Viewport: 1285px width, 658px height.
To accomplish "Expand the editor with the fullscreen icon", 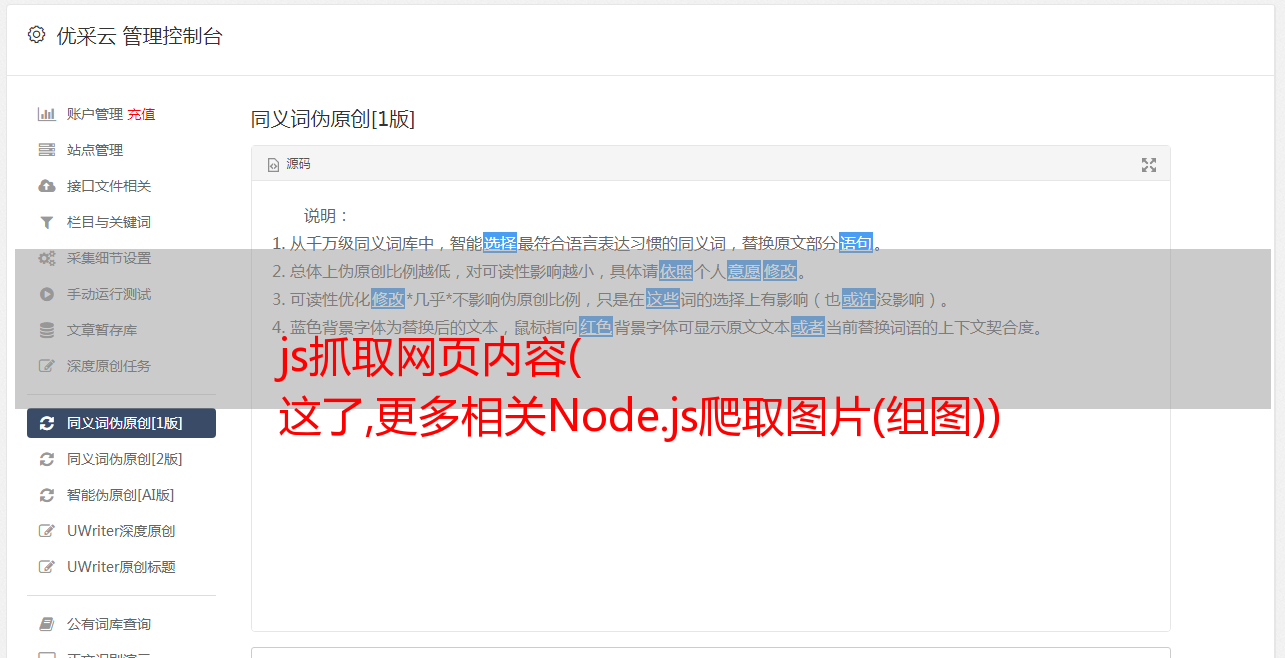I will pyautogui.click(x=1149, y=165).
